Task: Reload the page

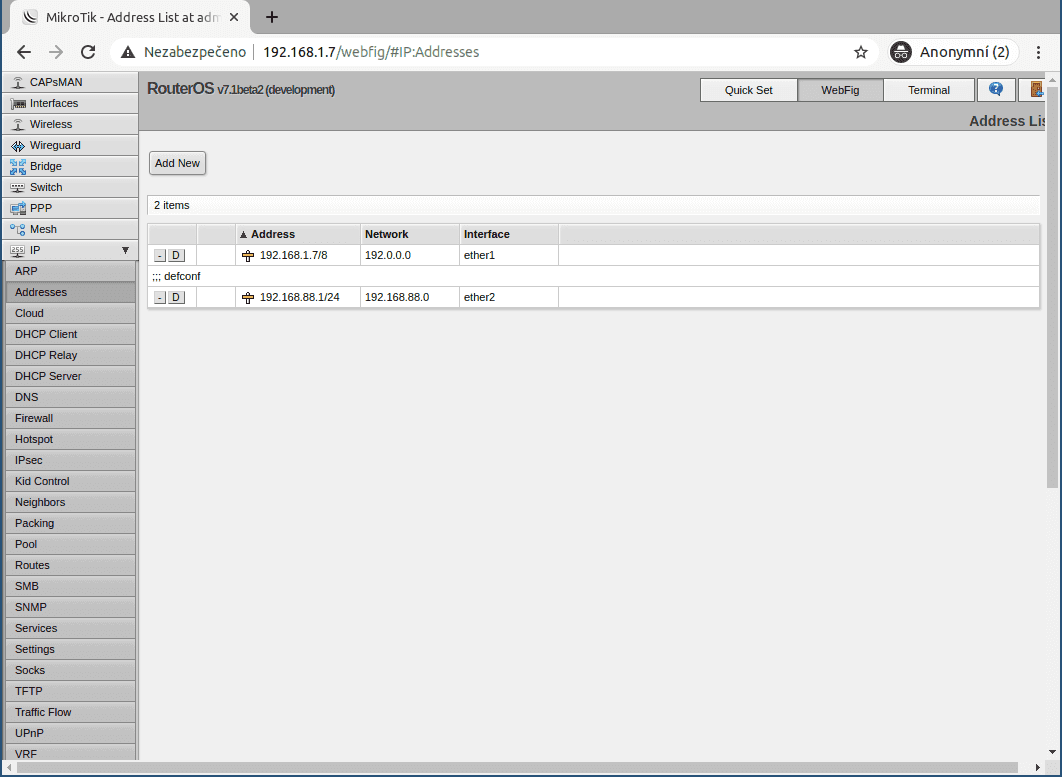Action: [88, 52]
